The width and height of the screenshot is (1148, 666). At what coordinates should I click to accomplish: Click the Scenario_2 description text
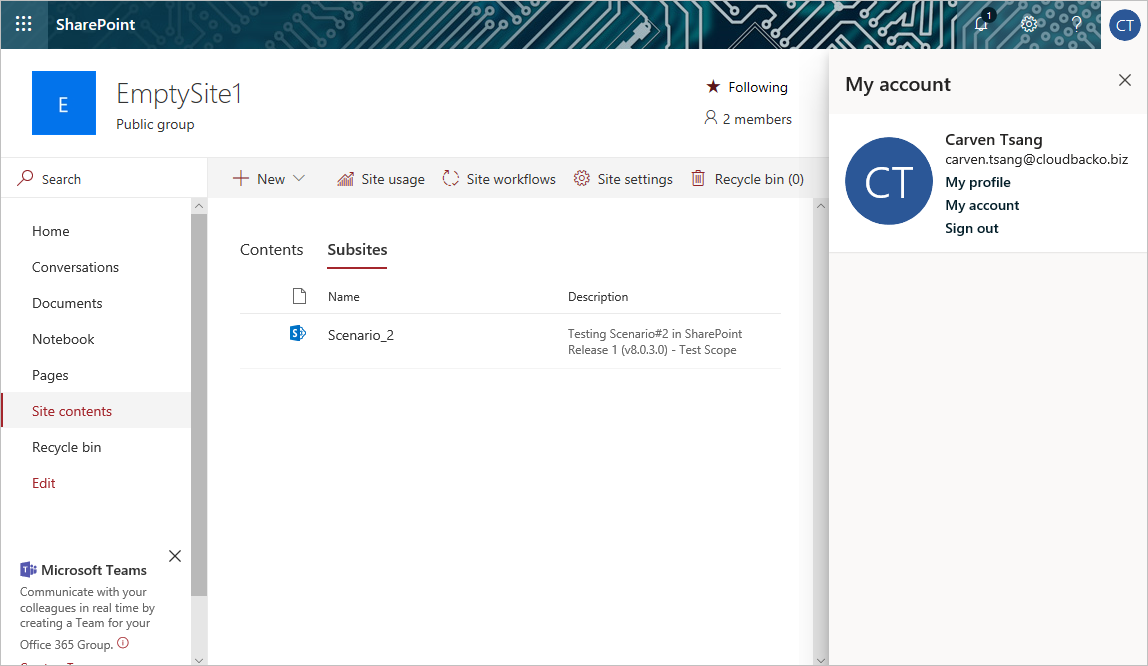tap(655, 342)
